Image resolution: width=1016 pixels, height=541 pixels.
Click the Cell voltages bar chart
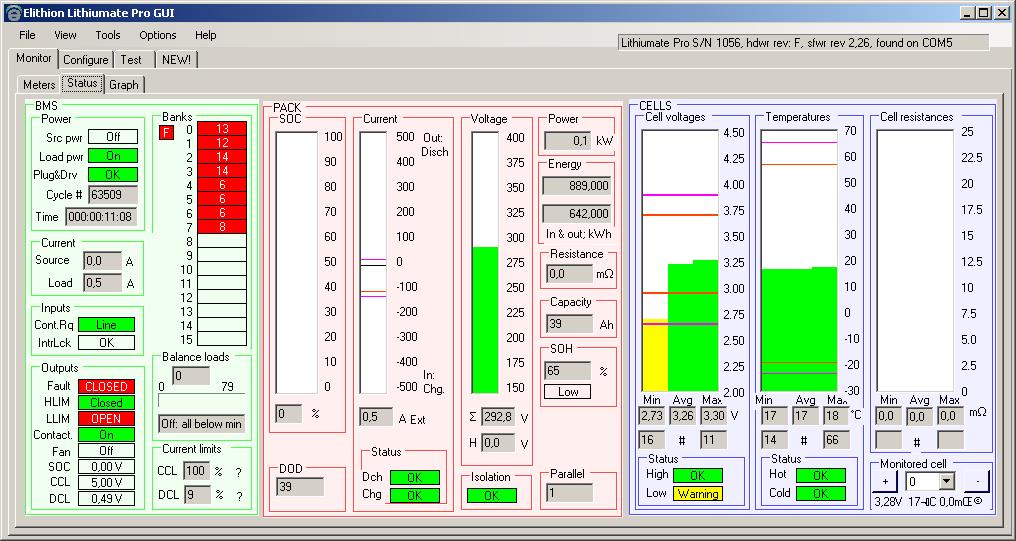(680, 260)
